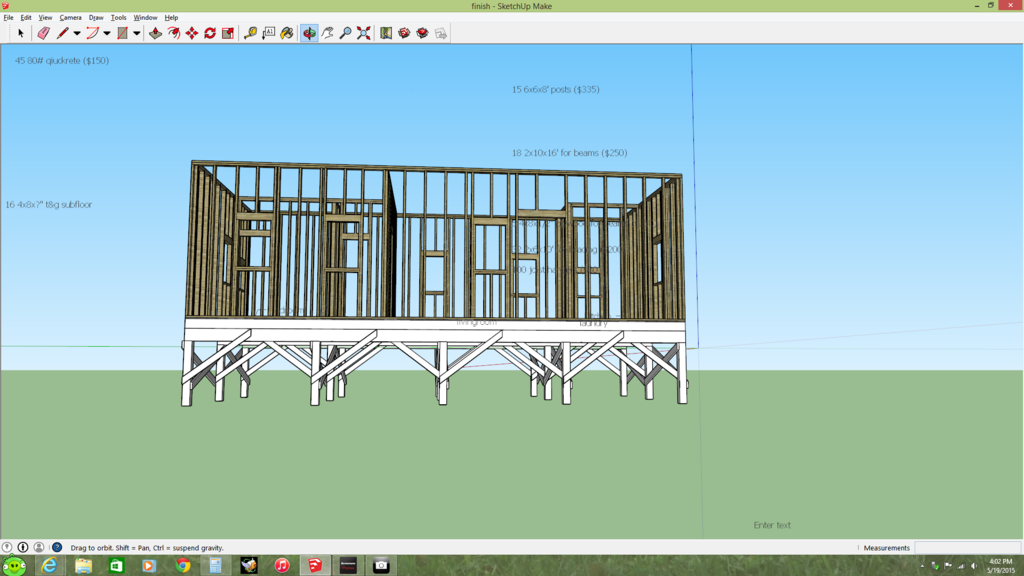Open the shape tools dropdown arrow
Image resolution: width=1024 pixels, height=576 pixels.
click(136, 33)
